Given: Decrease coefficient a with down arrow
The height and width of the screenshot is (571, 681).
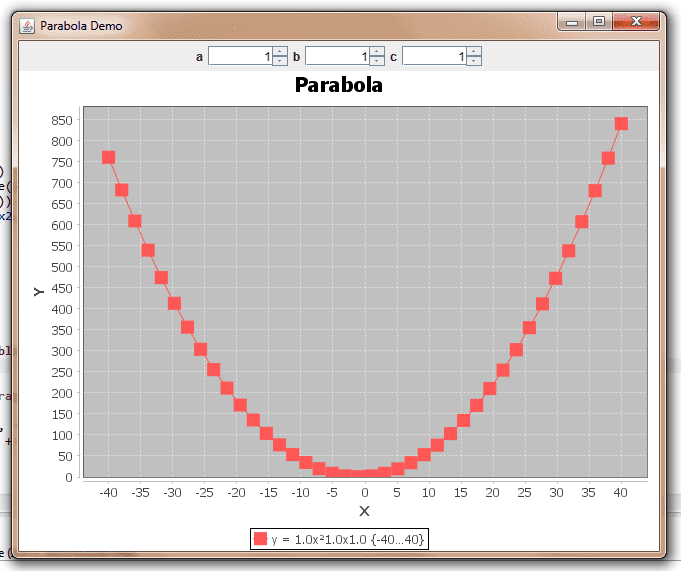Looking at the screenshot, I should point(280,61).
